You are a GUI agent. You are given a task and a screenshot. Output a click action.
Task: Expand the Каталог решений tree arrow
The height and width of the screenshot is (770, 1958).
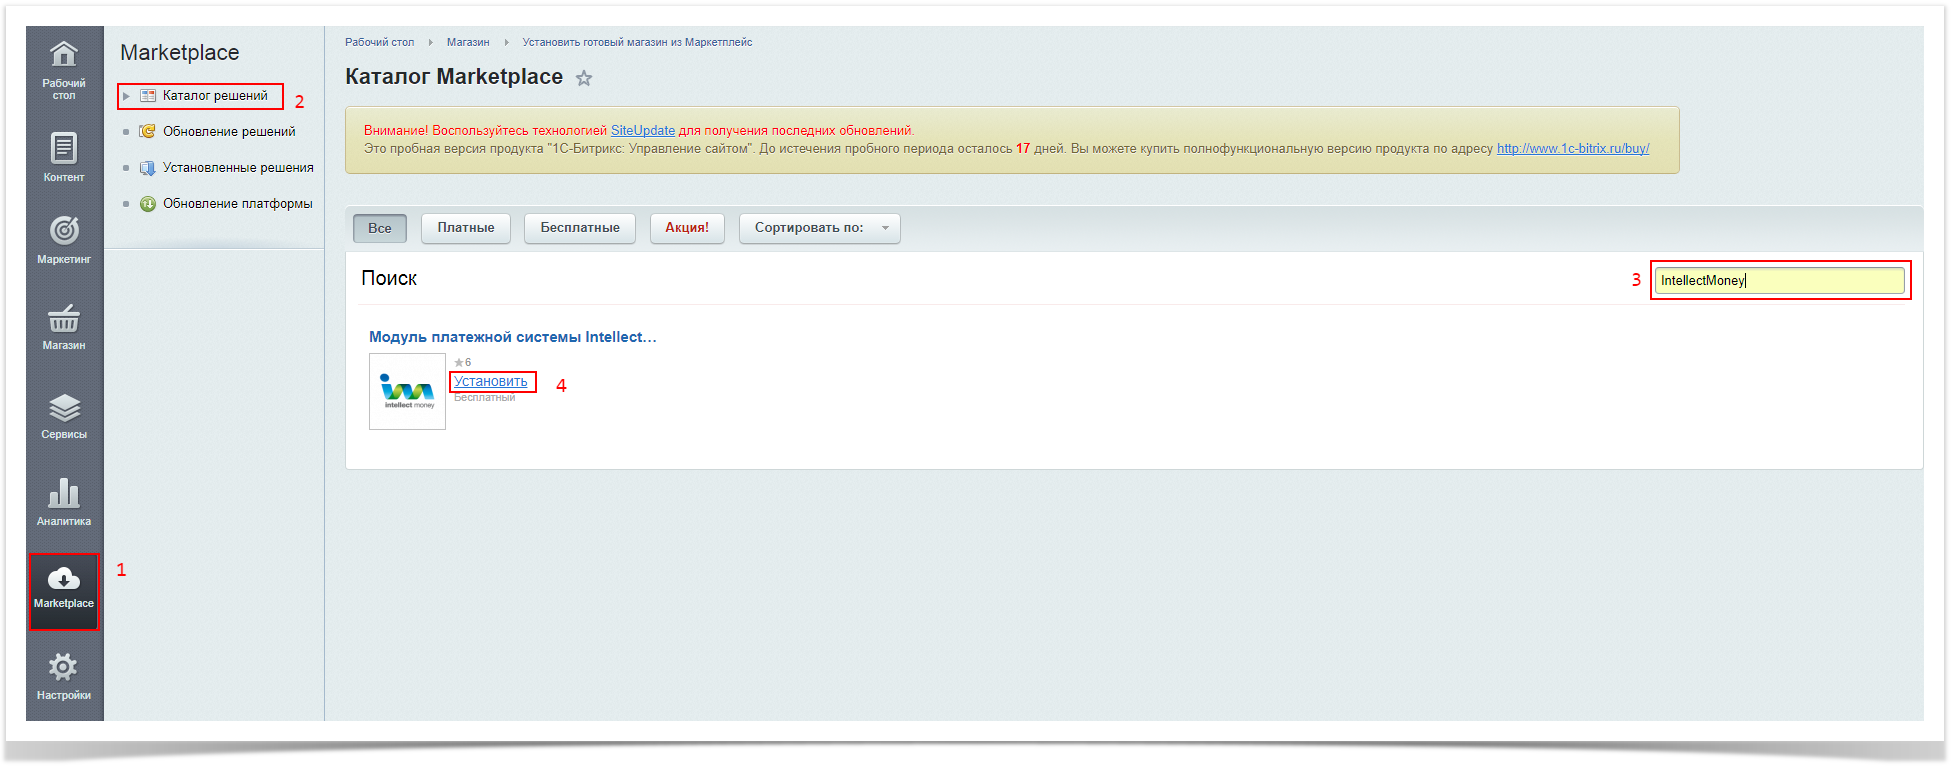(127, 96)
